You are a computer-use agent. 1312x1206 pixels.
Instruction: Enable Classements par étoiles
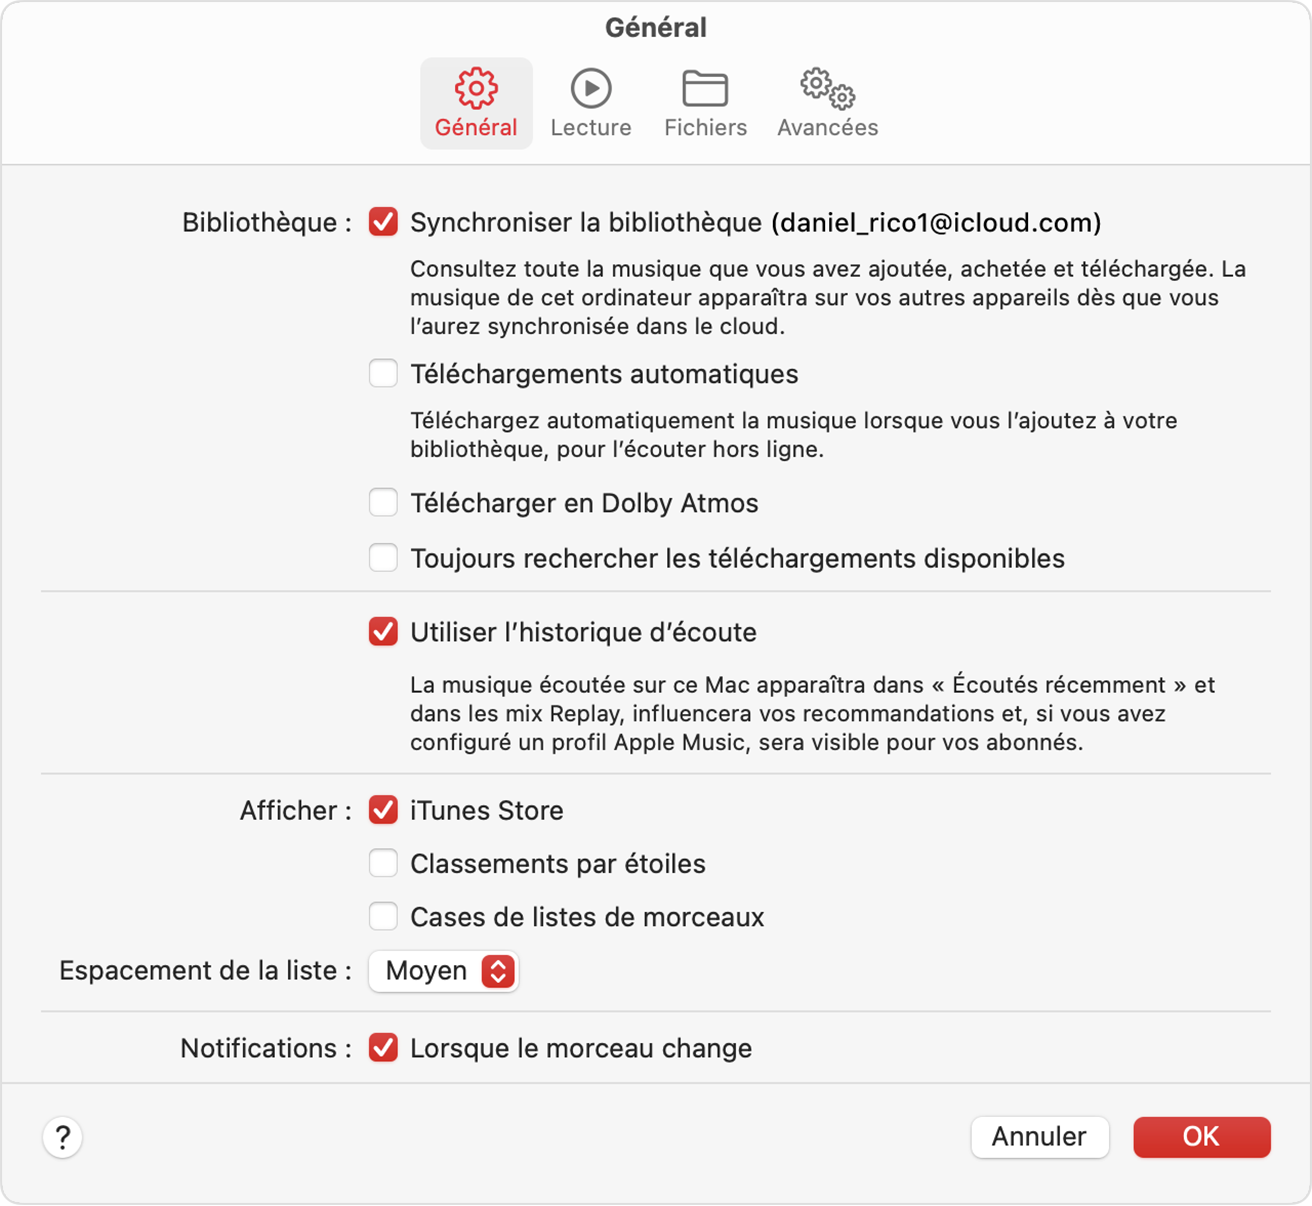click(x=383, y=863)
